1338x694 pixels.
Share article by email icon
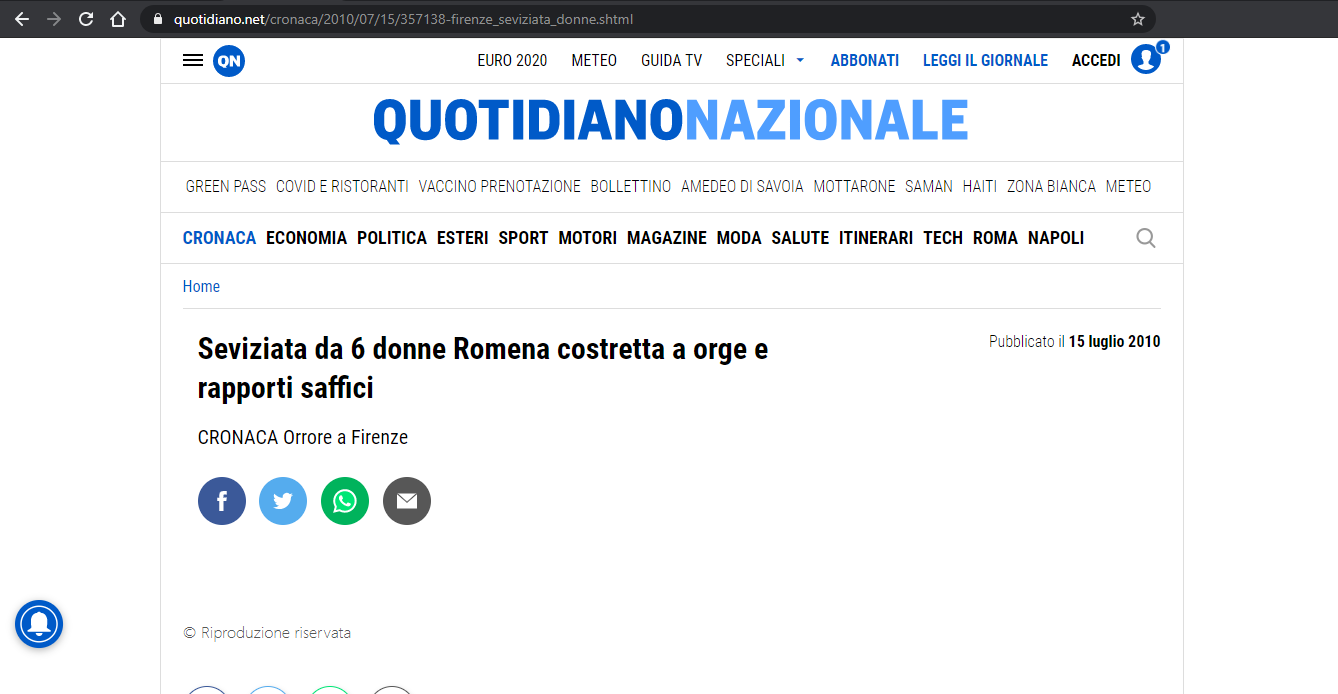pyautogui.click(x=407, y=501)
